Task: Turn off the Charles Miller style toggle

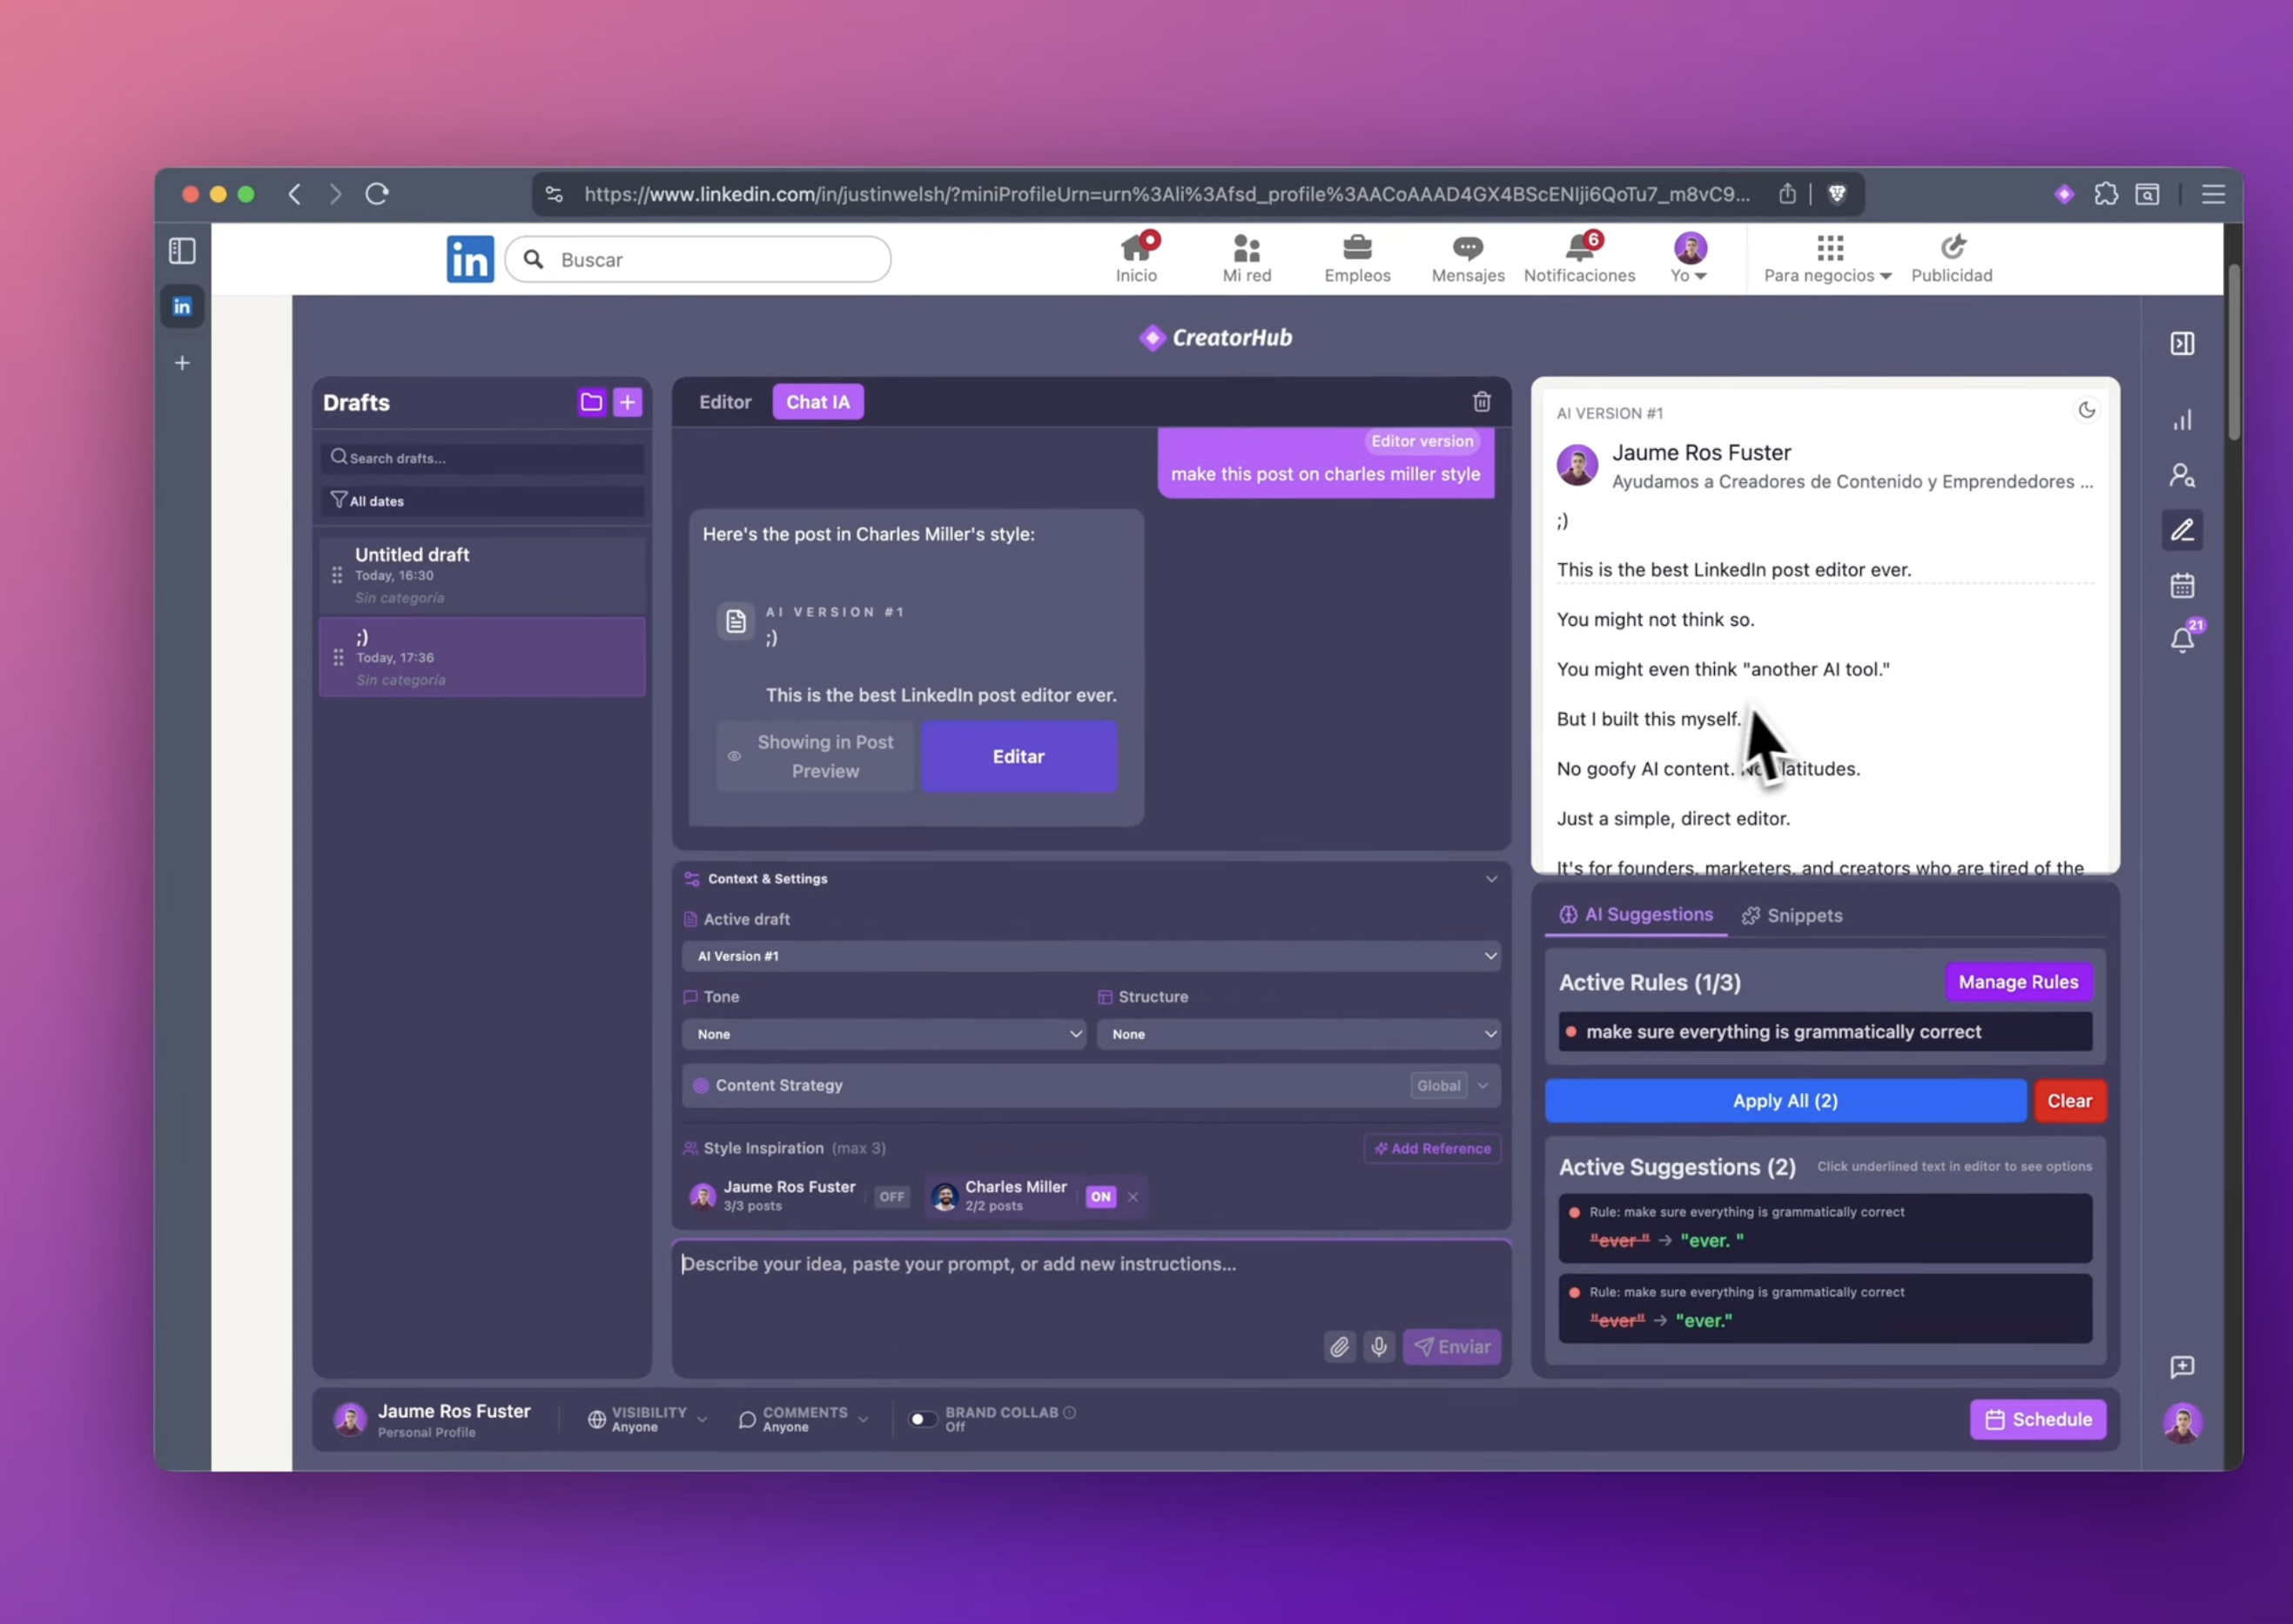Action: pos(1100,1196)
